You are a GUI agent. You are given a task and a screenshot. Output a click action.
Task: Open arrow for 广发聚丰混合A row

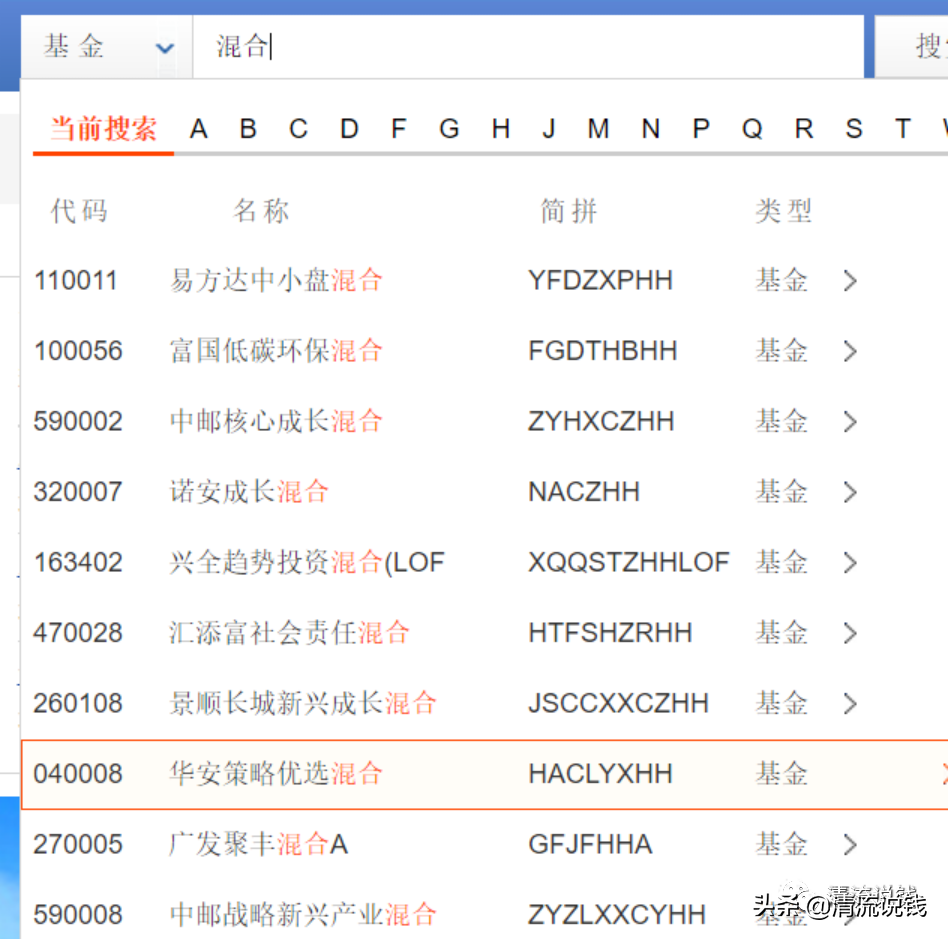click(850, 845)
